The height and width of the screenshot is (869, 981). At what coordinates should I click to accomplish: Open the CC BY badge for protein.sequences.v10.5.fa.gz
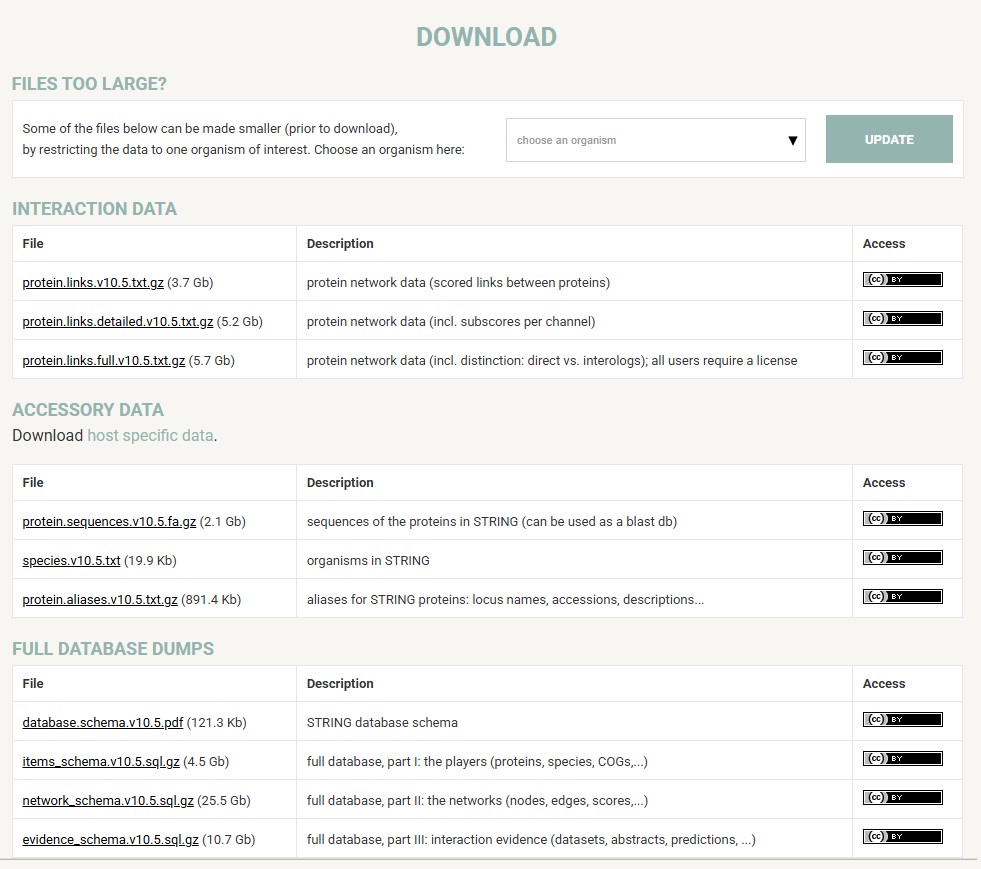902,519
